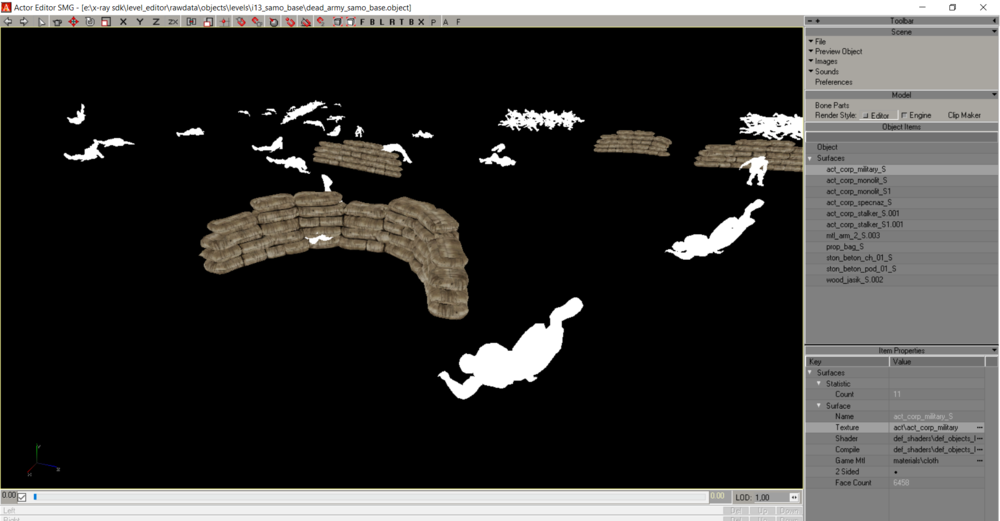Click the LOD arrows button
The image size is (1000, 521).
(794, 497)
